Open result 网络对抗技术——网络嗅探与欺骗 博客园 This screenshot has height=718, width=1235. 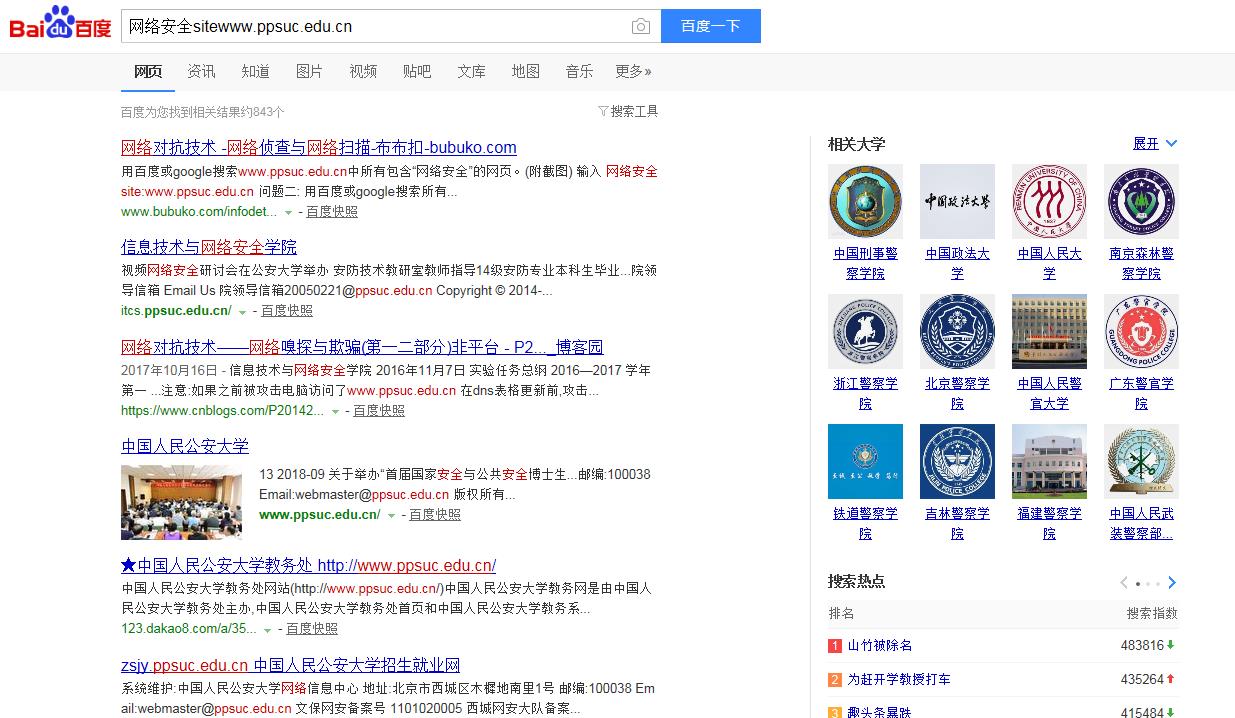pos(362,347)
